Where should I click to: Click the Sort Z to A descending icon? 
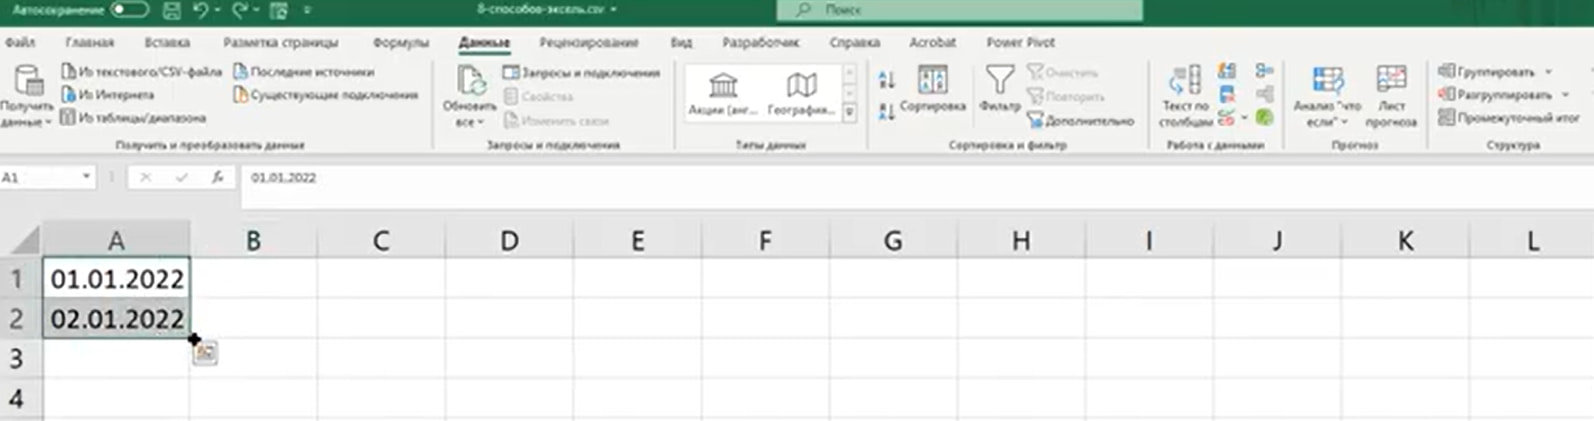[x=887, y=112]
